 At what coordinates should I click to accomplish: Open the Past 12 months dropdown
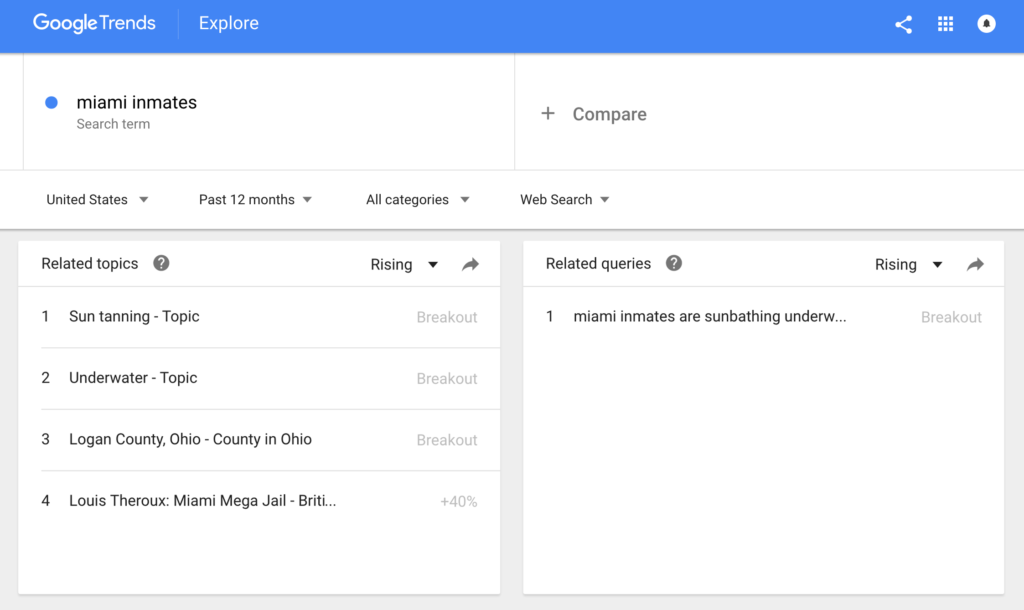(x=255, y=200)
